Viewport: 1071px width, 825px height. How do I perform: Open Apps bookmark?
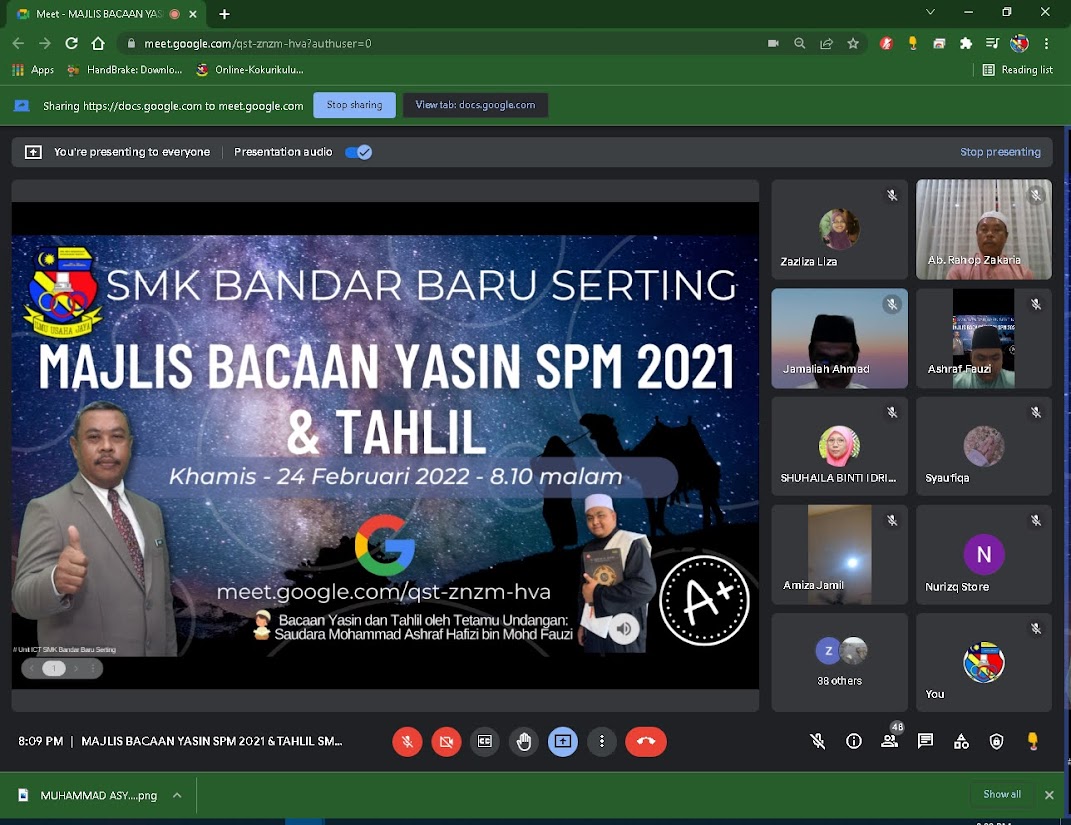(x=33, y=70)
